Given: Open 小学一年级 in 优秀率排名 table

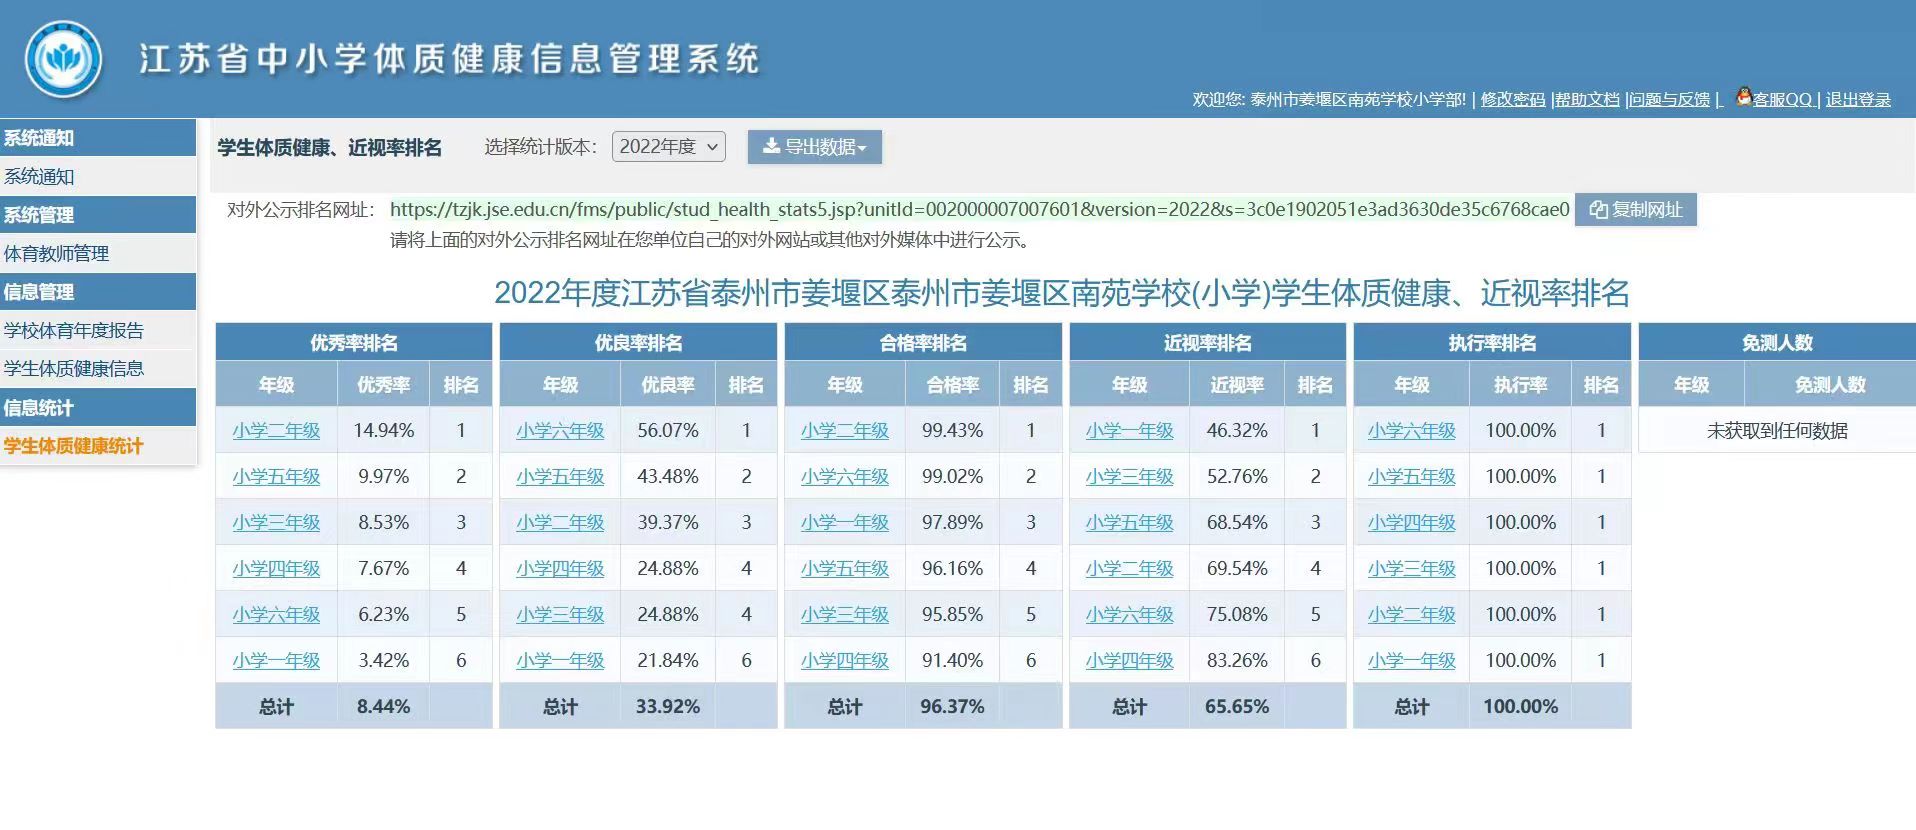Looking at the screenshot, I should point(276,661).
